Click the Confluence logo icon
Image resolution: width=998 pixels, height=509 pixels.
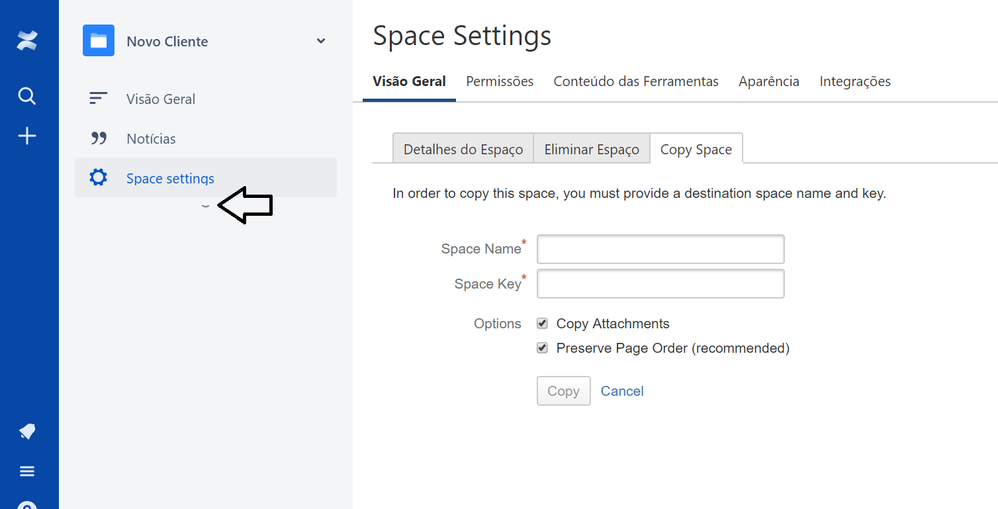pyautogui.click(x=27, y=41)
